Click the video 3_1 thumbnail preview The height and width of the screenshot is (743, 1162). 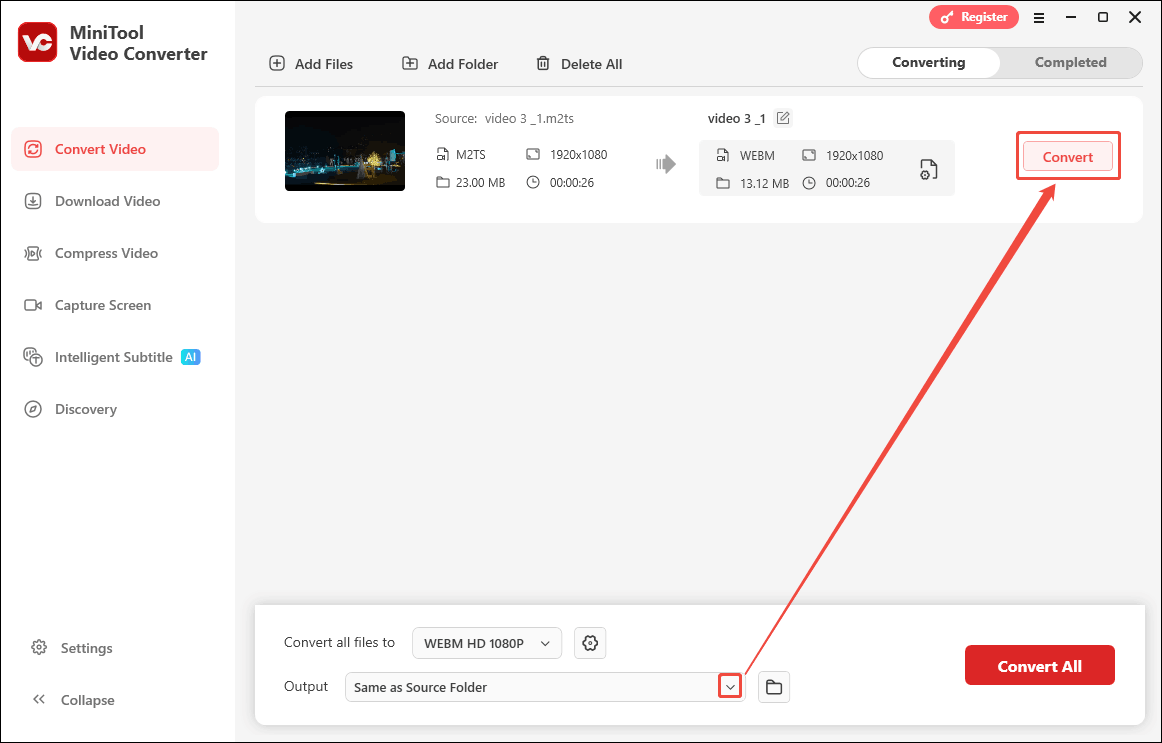344,151
